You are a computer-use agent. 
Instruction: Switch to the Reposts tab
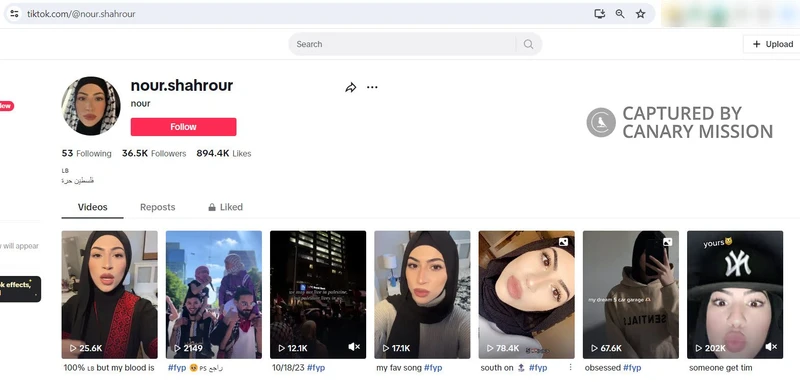click(158, 207)
